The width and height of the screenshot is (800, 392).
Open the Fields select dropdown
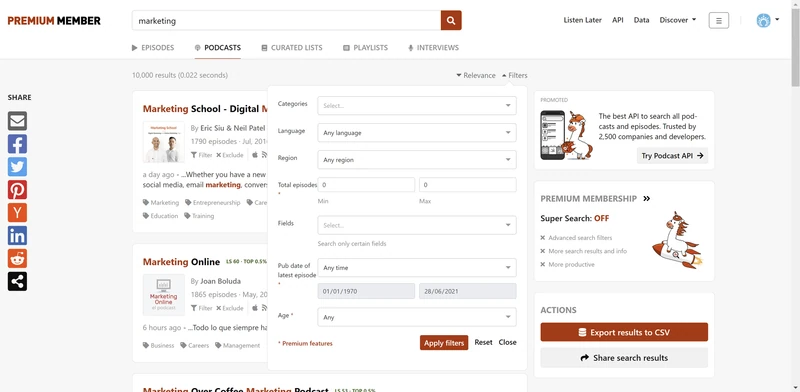[417, 225]
